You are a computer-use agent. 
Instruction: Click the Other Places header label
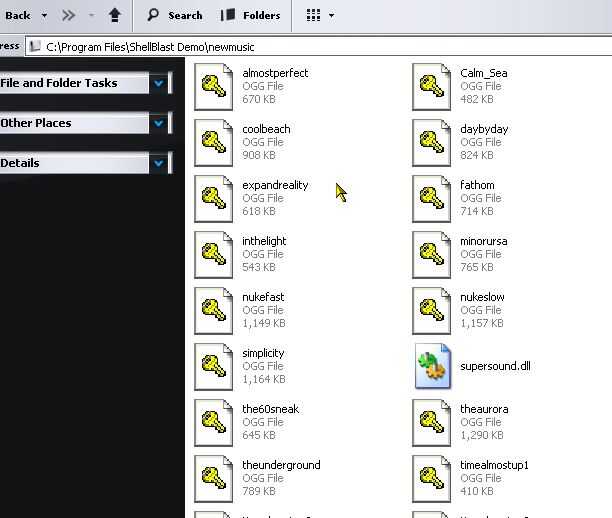click(36, 123)
